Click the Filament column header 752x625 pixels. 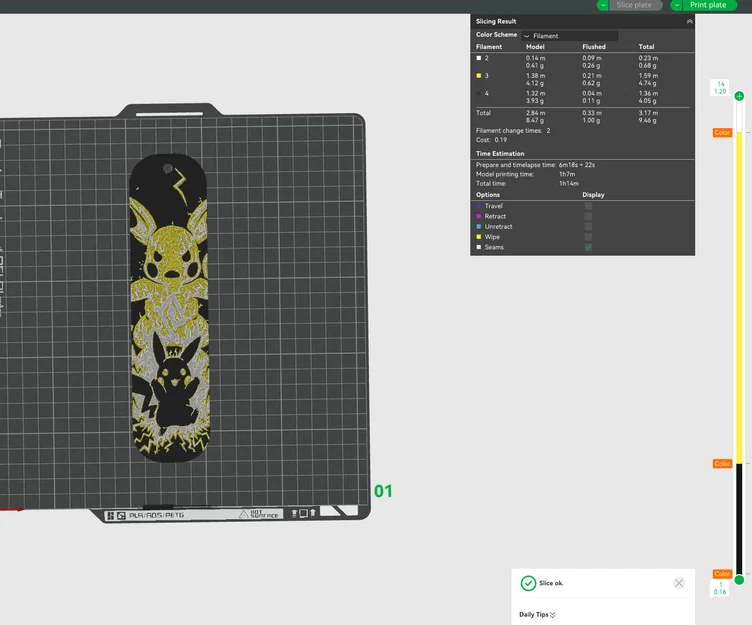click(x=489, y=47)
